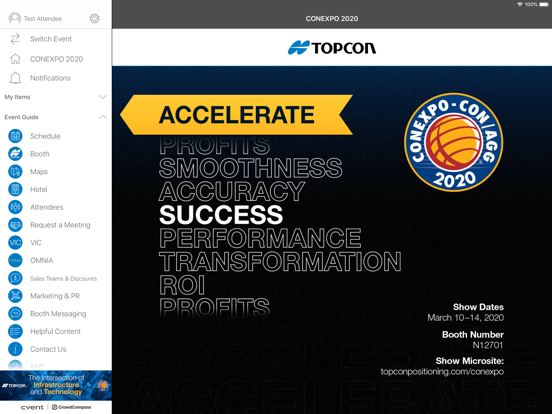The height and width of the screenshot is (414, 552).
Task: Click the My Items header text
Action: click(x=17, y=97)
